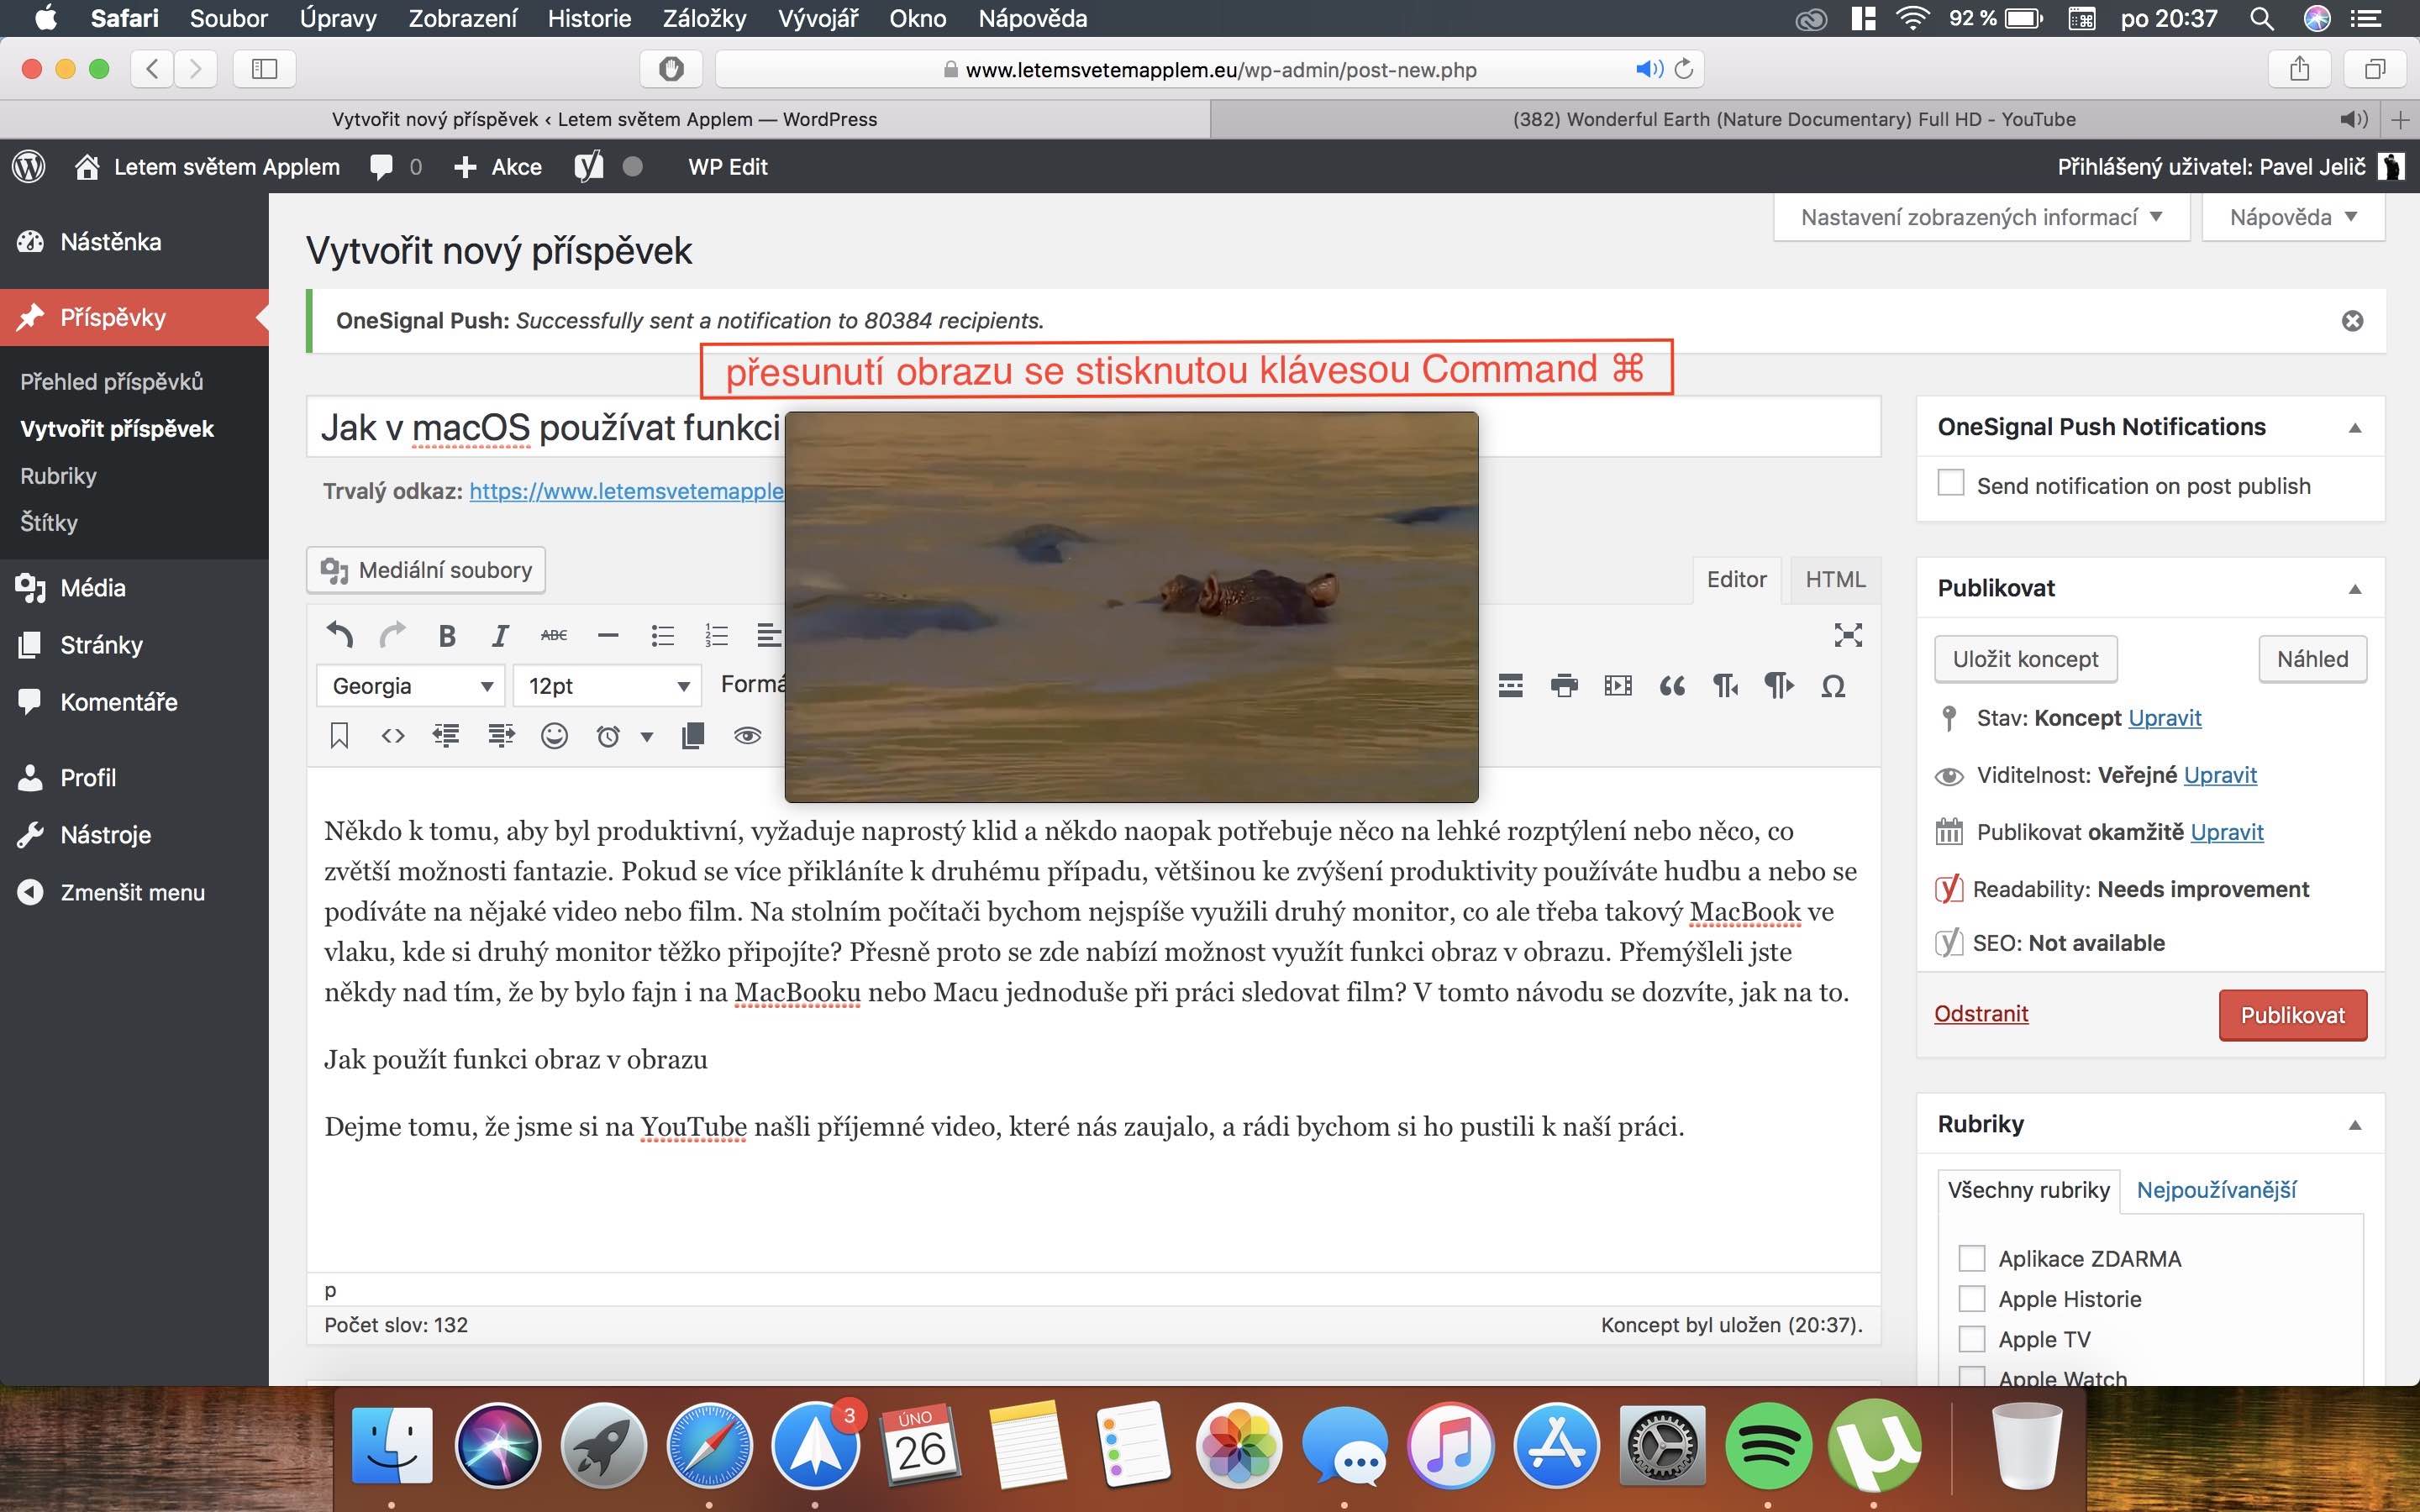The image size is (2420, 1512).
Task: Click the WordPress logo in admin bar
Action: [x=29, y=166]
